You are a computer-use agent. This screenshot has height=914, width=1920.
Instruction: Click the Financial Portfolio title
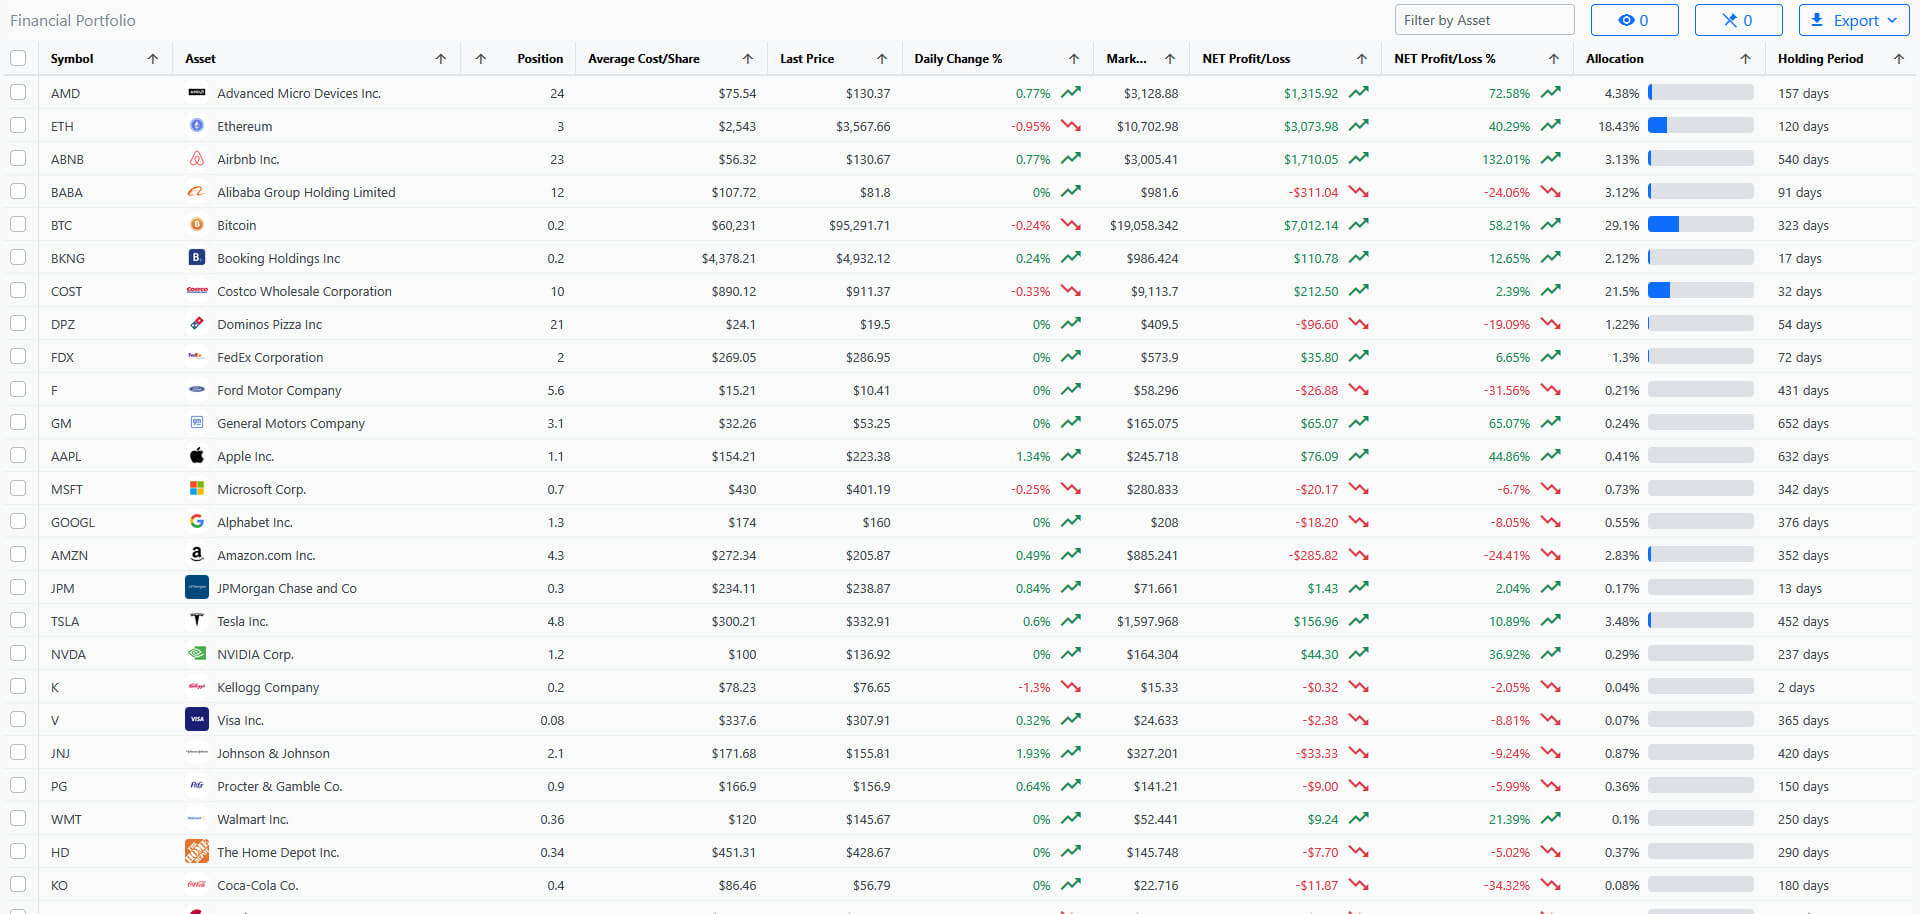pyautogui.click(x=73, y=20)
